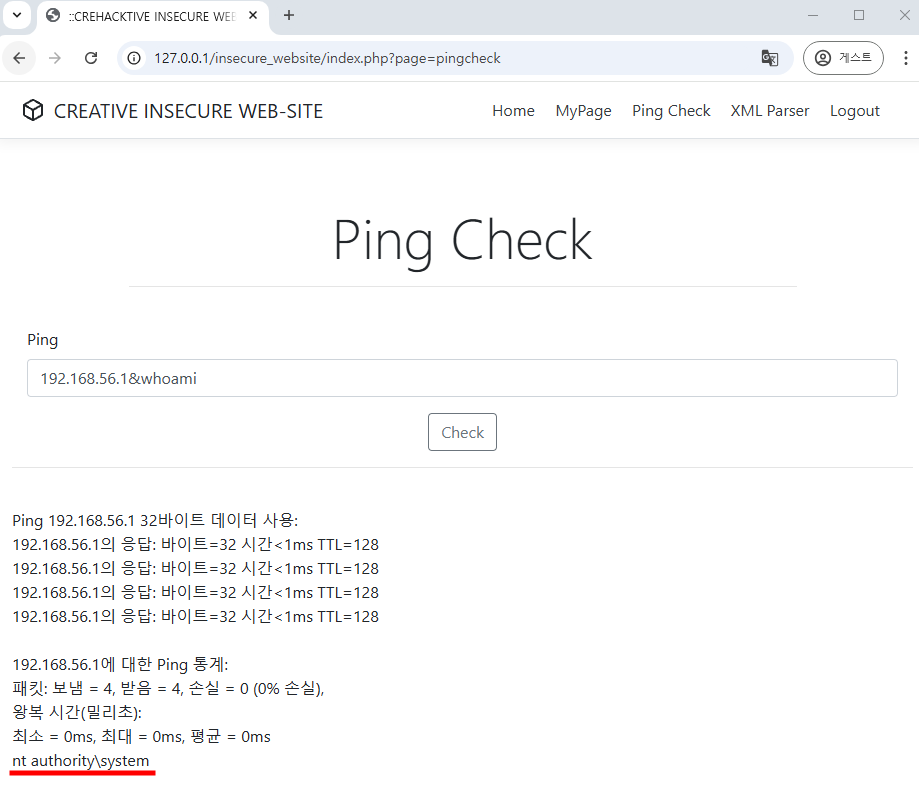Open a new browser tab

289,15
